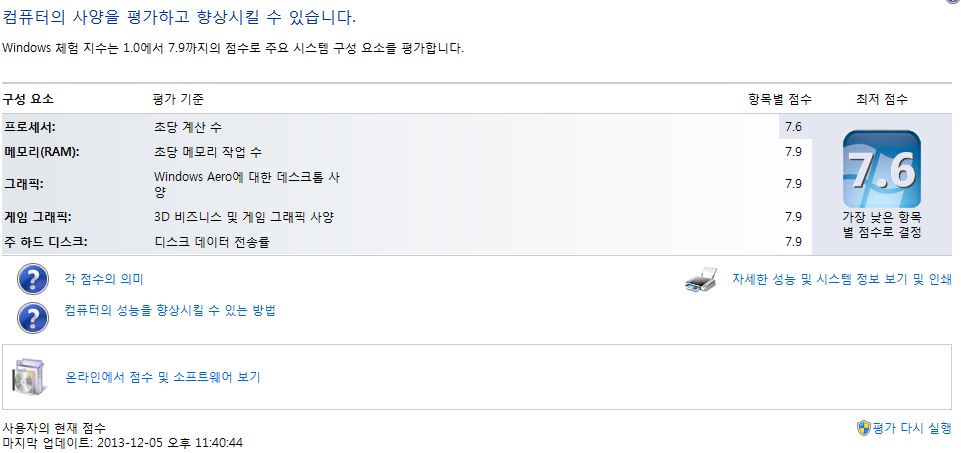Open 자세한 성능 및 시스템 정보 보기 및 인쇄

click(x=841, y=280)
